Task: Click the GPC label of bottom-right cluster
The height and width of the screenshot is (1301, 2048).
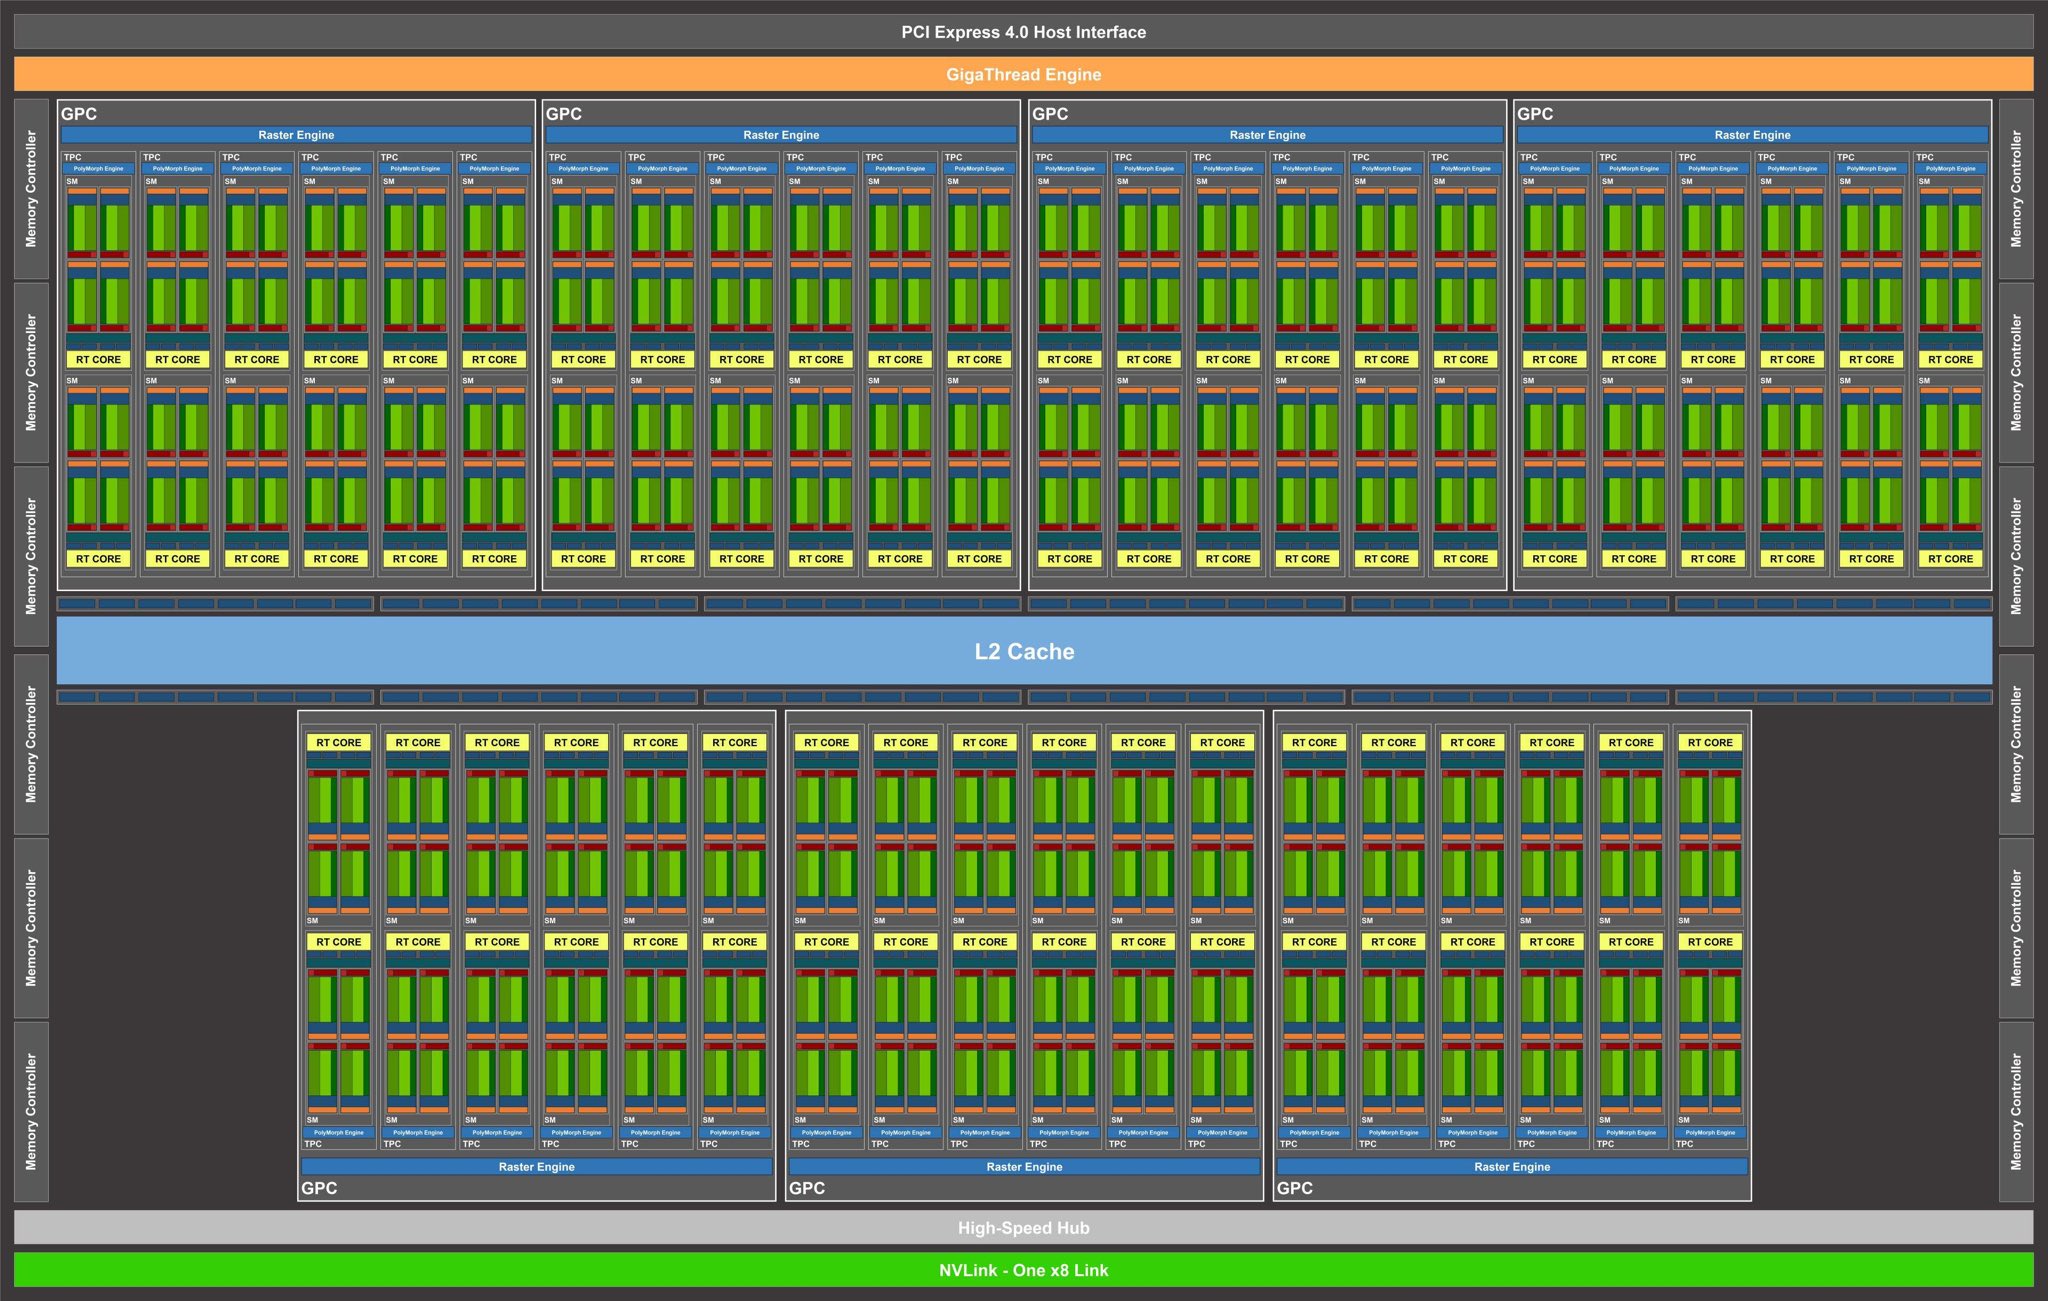Action: point(1294,1188)
